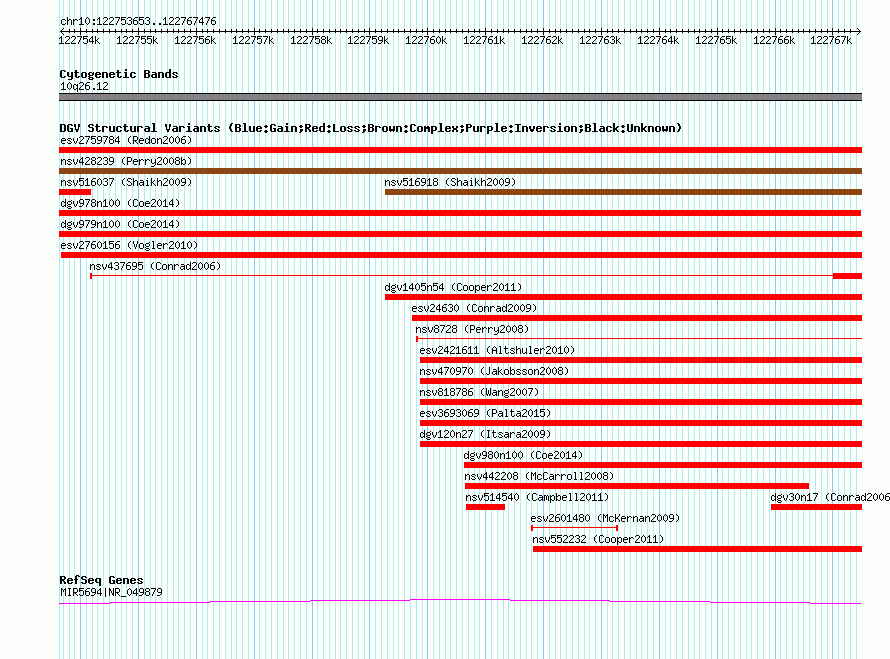Click esv2601480 (McKernan2009) label
Screen dimensions: 890x659
(605, 518)
